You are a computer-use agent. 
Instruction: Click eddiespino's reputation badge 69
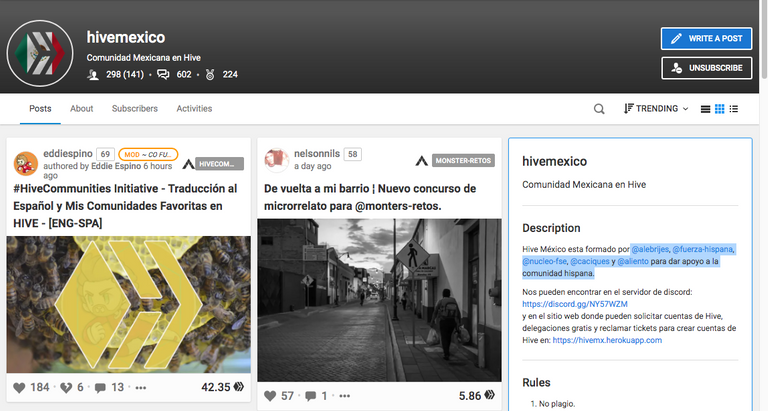[x=105, y=154]
